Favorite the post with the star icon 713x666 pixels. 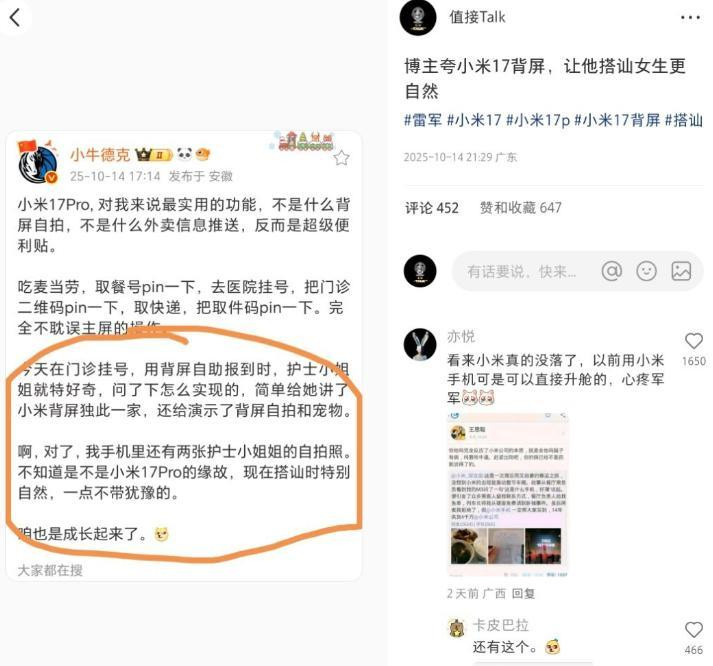coord(341,158)
